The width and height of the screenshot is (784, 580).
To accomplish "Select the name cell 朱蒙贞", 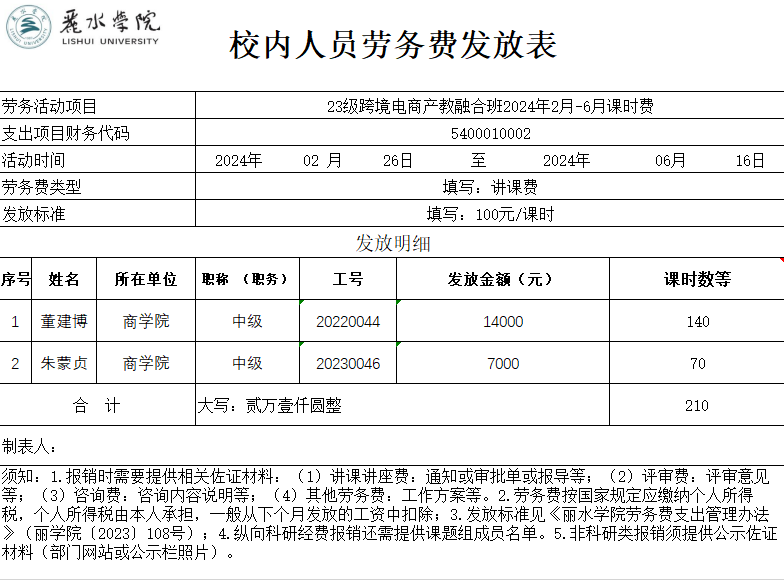I will [64, 363].
